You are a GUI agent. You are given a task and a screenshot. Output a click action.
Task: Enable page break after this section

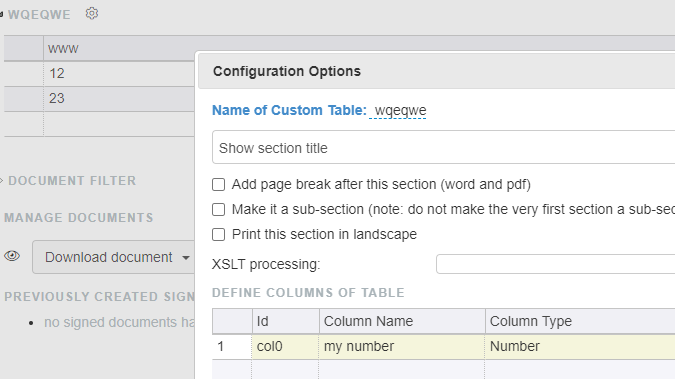point(219,185)
